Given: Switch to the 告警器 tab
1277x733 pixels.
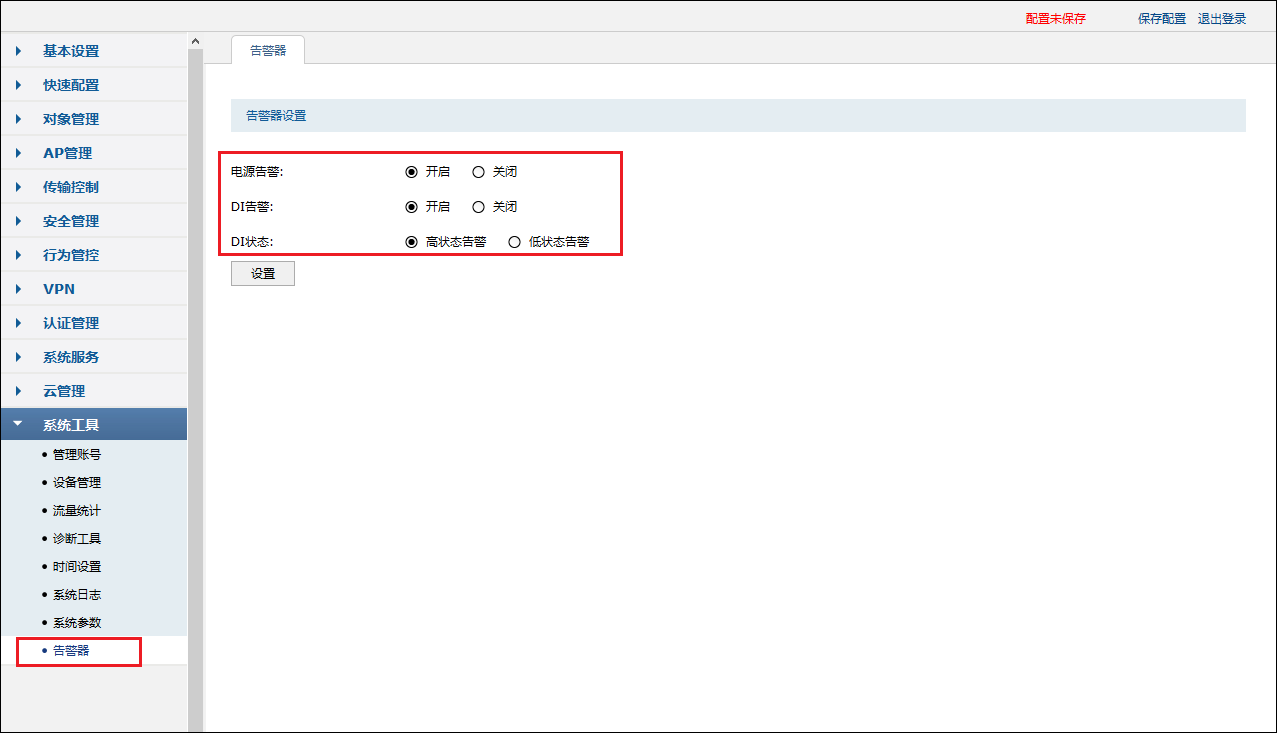Looking at the screenshot, I should point(267,50).
